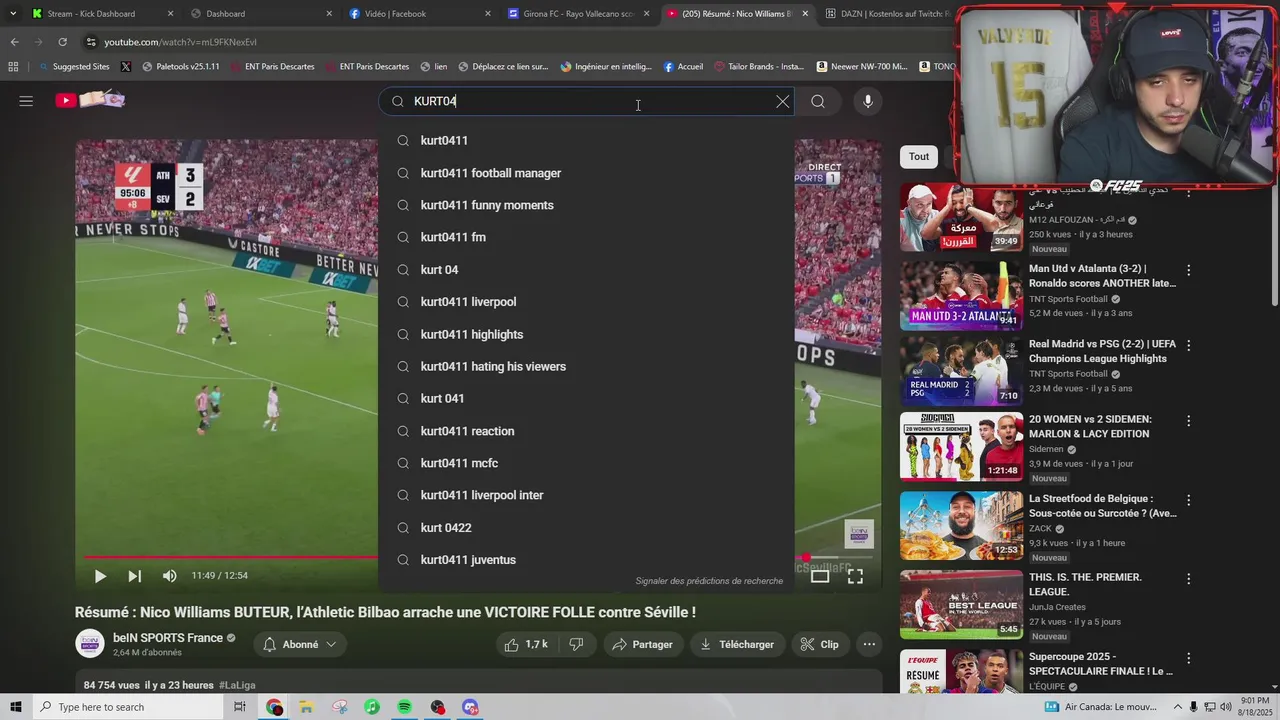Start voice search with the microphone

867,101
